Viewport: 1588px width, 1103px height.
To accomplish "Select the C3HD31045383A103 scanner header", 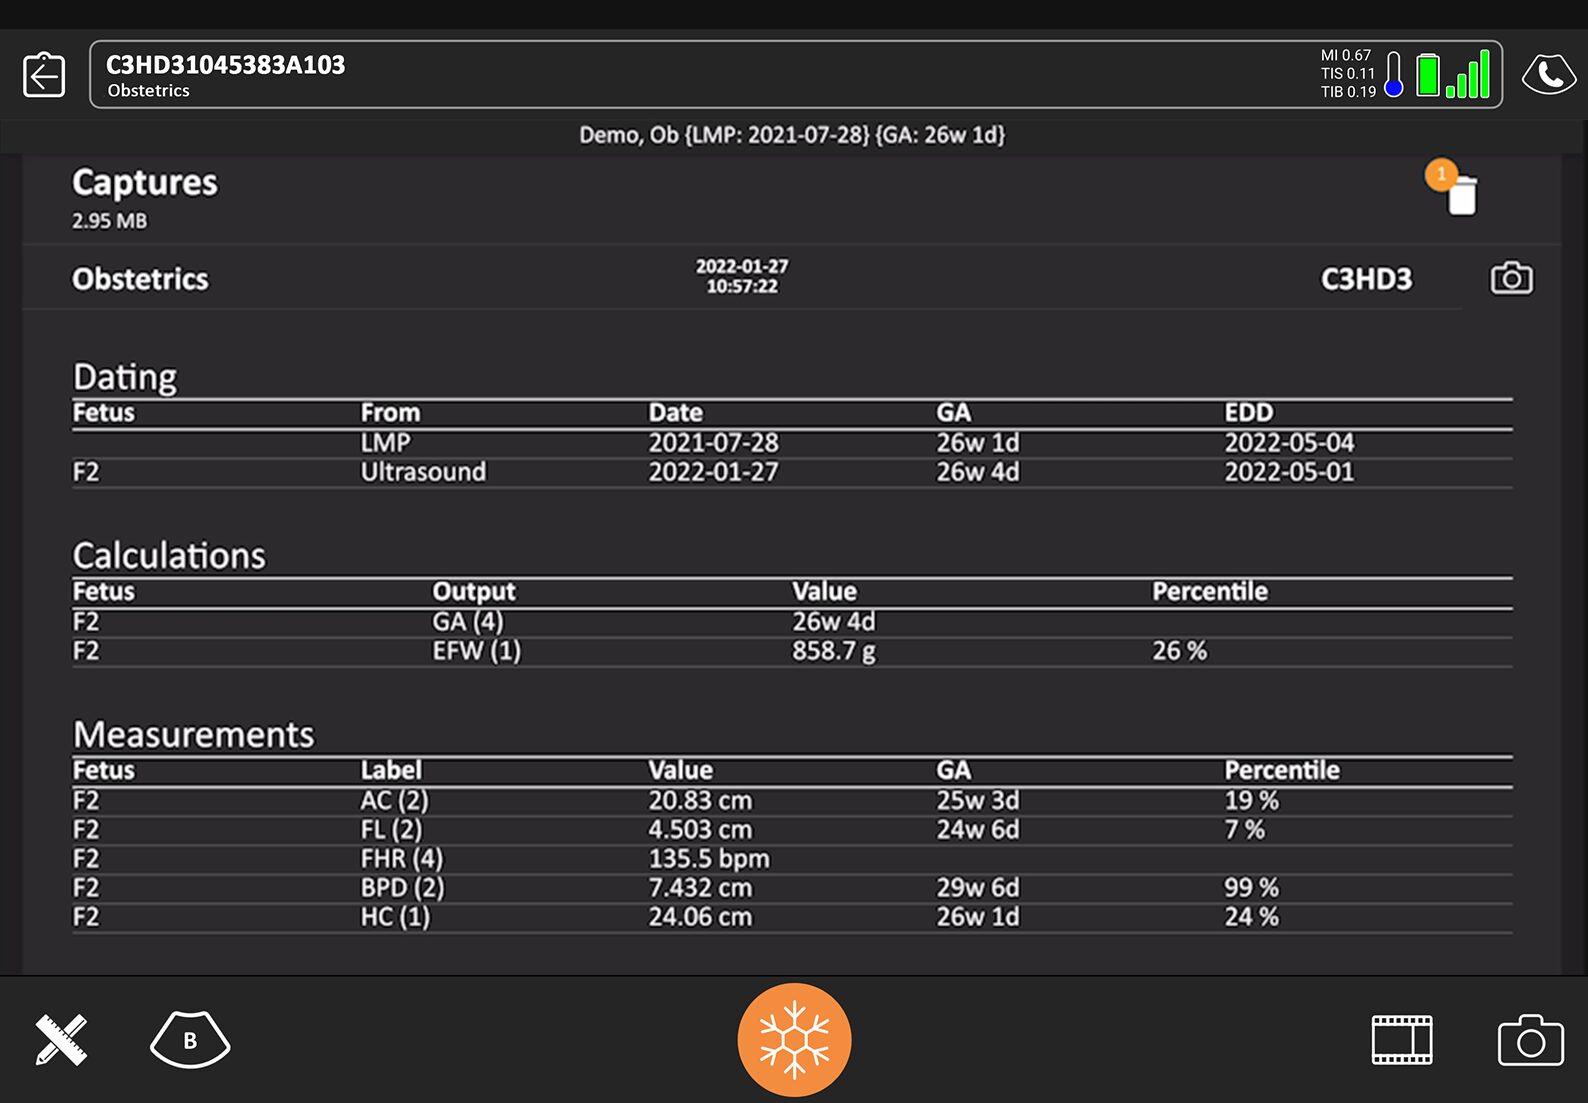I will pos(226,65).
